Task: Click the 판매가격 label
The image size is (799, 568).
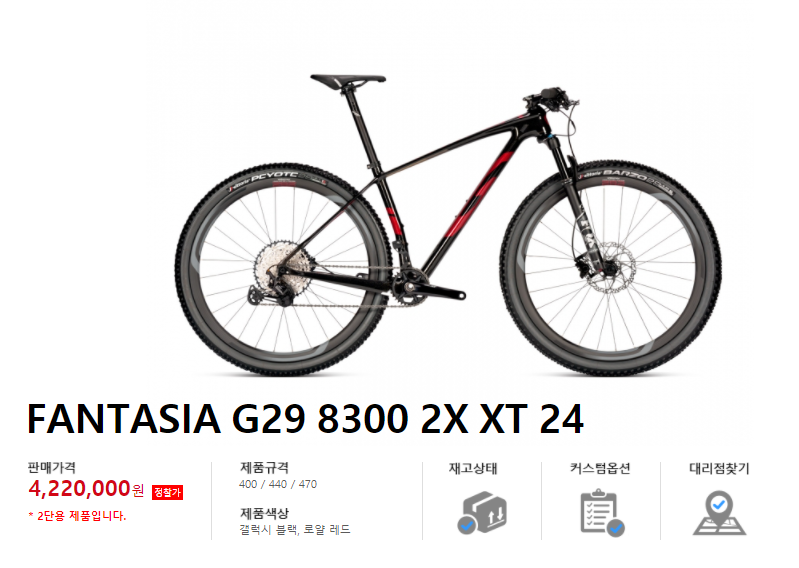Action: pos(52,467)
